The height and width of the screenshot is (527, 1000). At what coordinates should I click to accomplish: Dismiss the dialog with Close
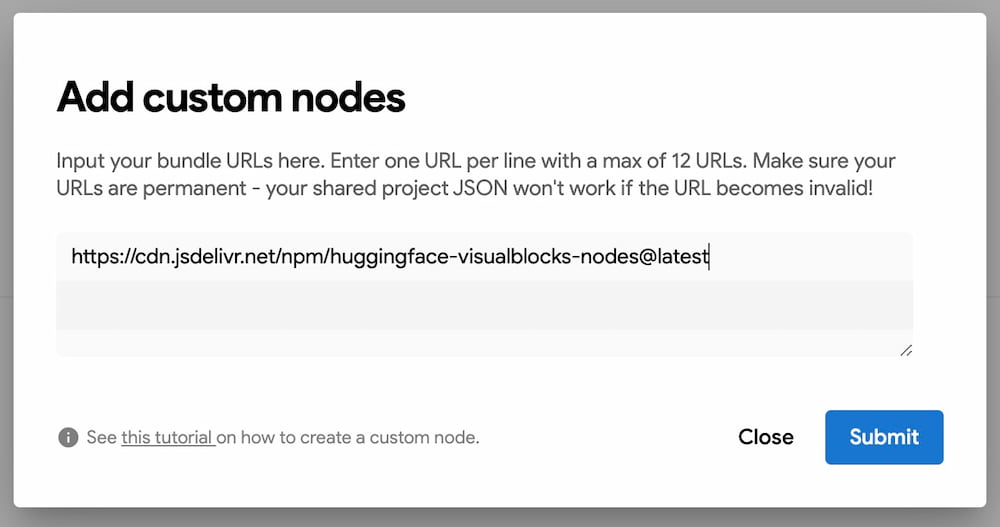click(x=765, y=437)
